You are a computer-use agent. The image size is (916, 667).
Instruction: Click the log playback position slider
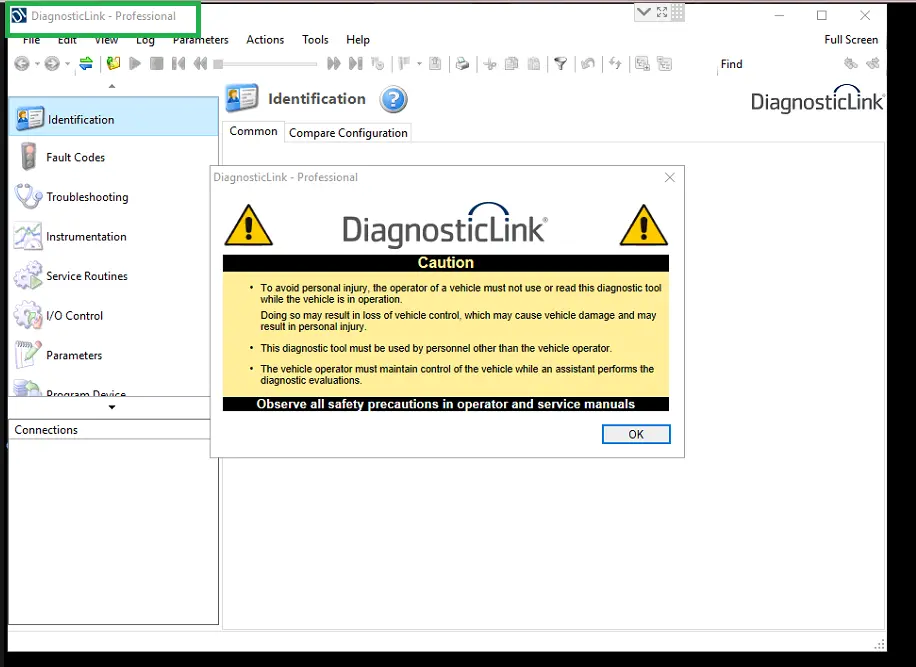(265, 64)
